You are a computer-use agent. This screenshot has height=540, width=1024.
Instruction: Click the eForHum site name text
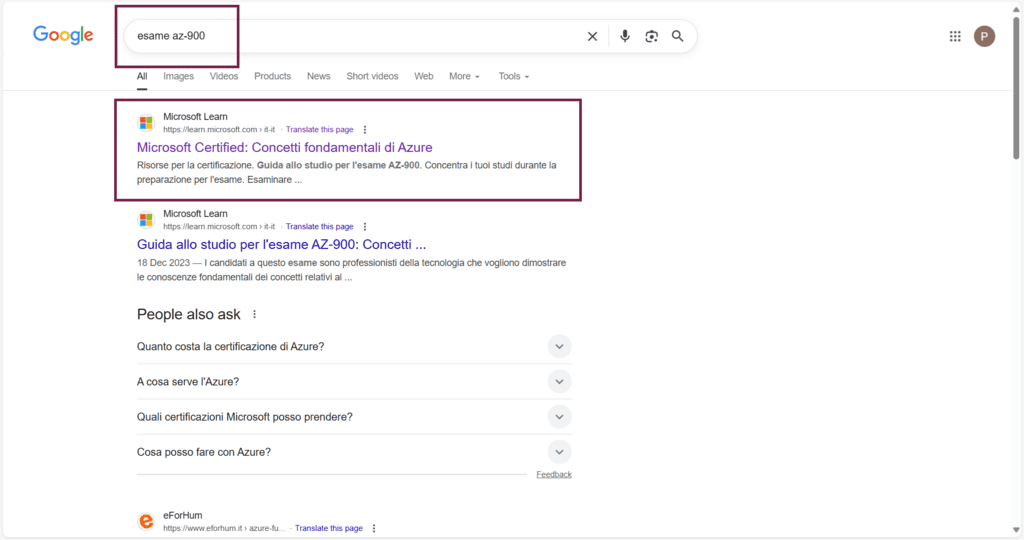click(x=183, y=515)
